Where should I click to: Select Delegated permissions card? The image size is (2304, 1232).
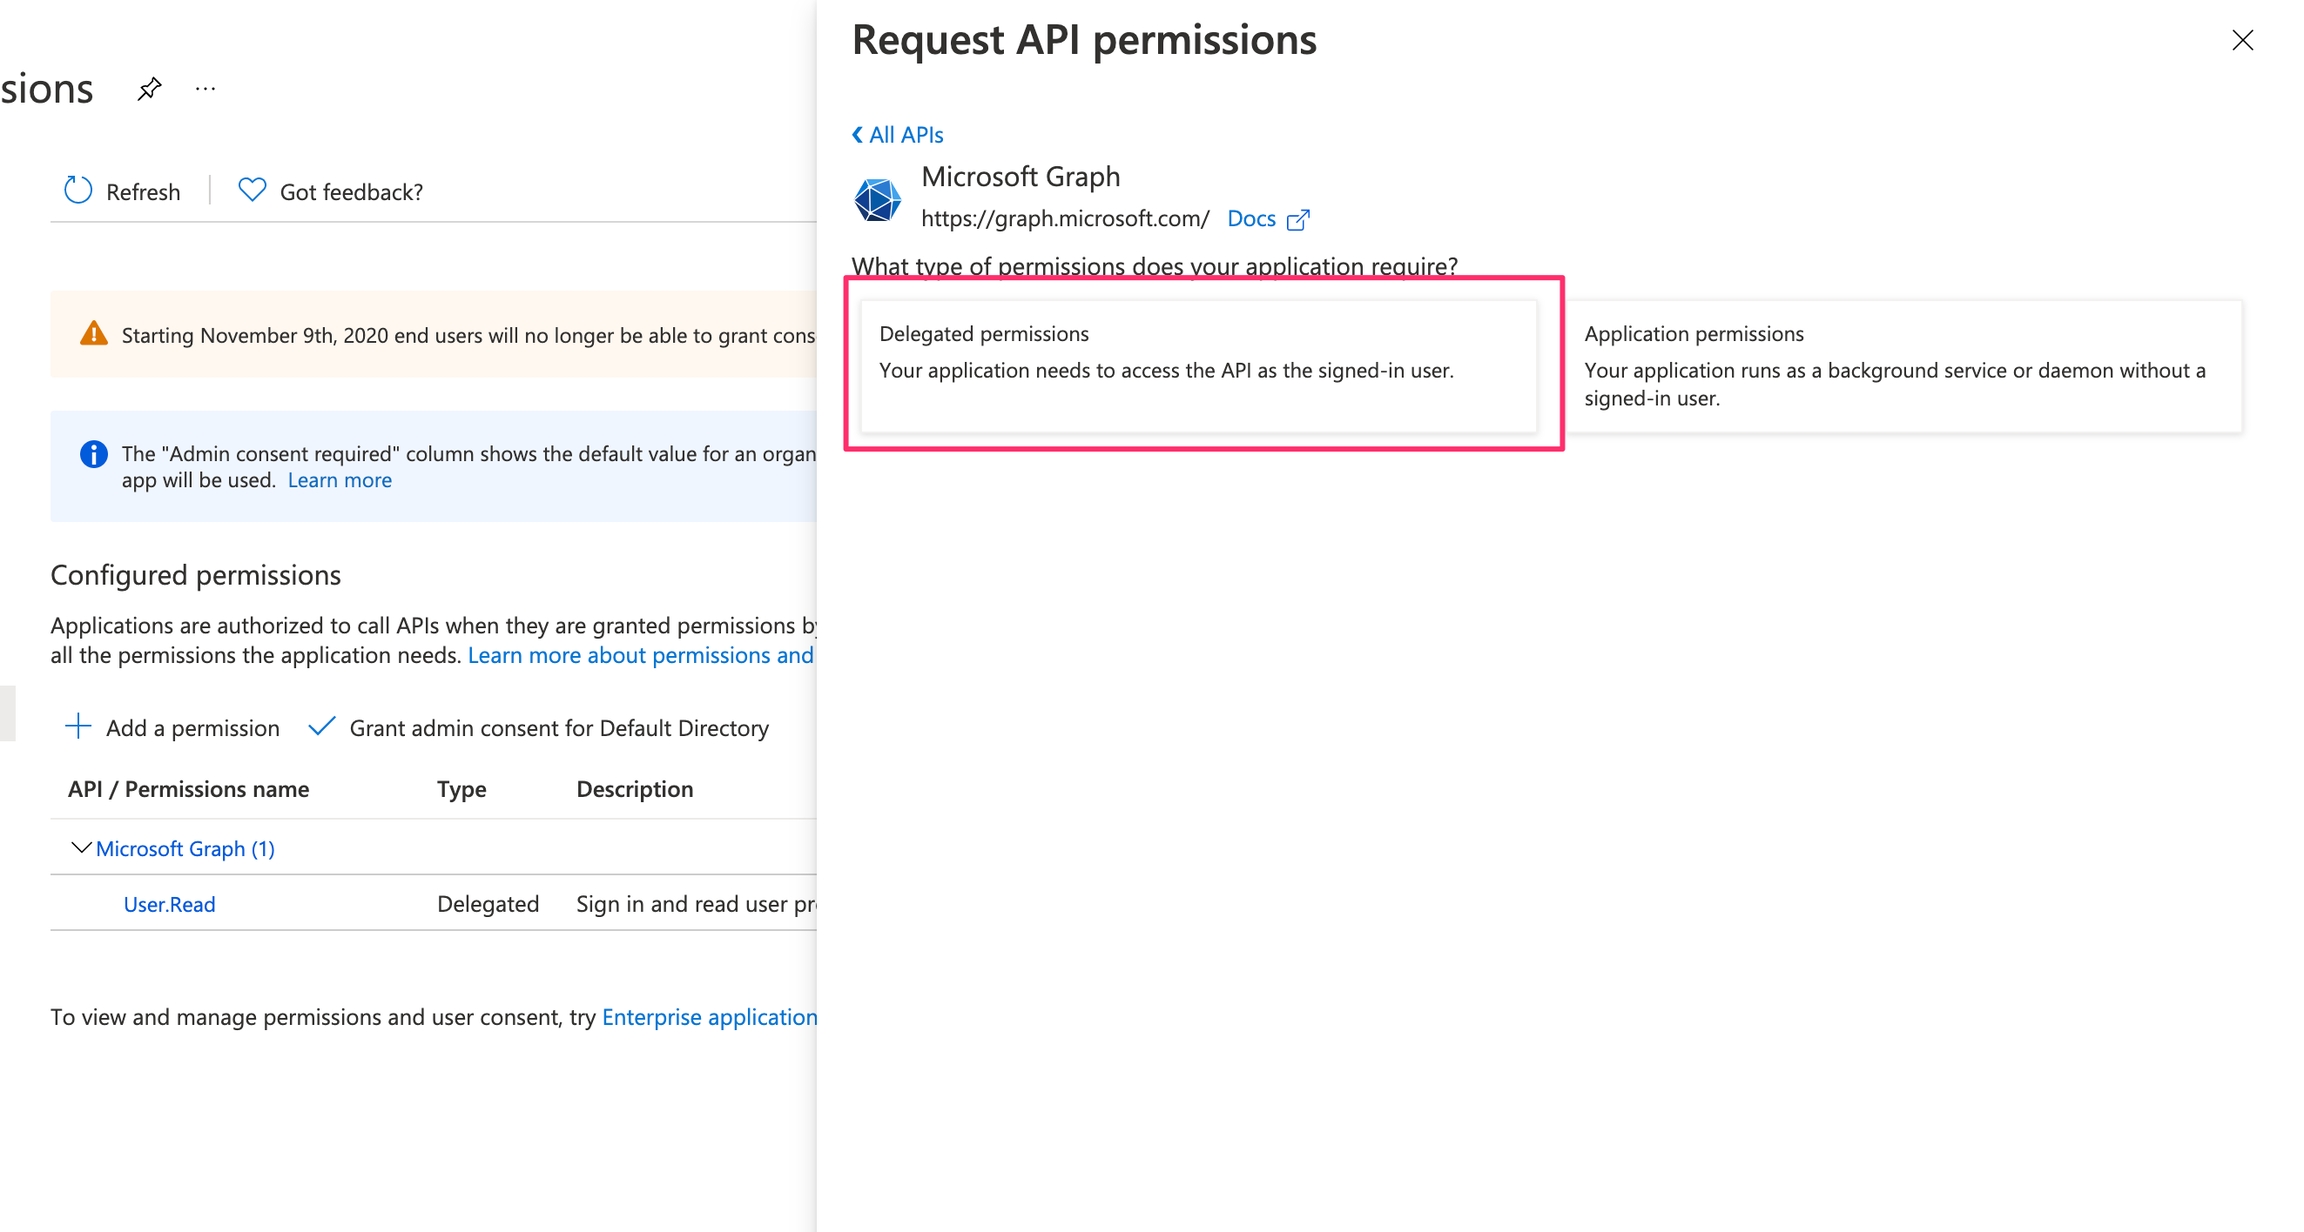pyautogui.click(x=1198, y=366)
